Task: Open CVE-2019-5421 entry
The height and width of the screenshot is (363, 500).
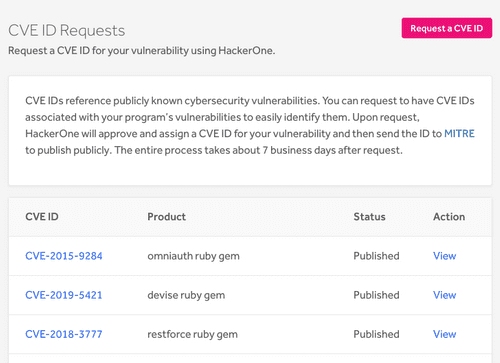Action: point(64,295)
